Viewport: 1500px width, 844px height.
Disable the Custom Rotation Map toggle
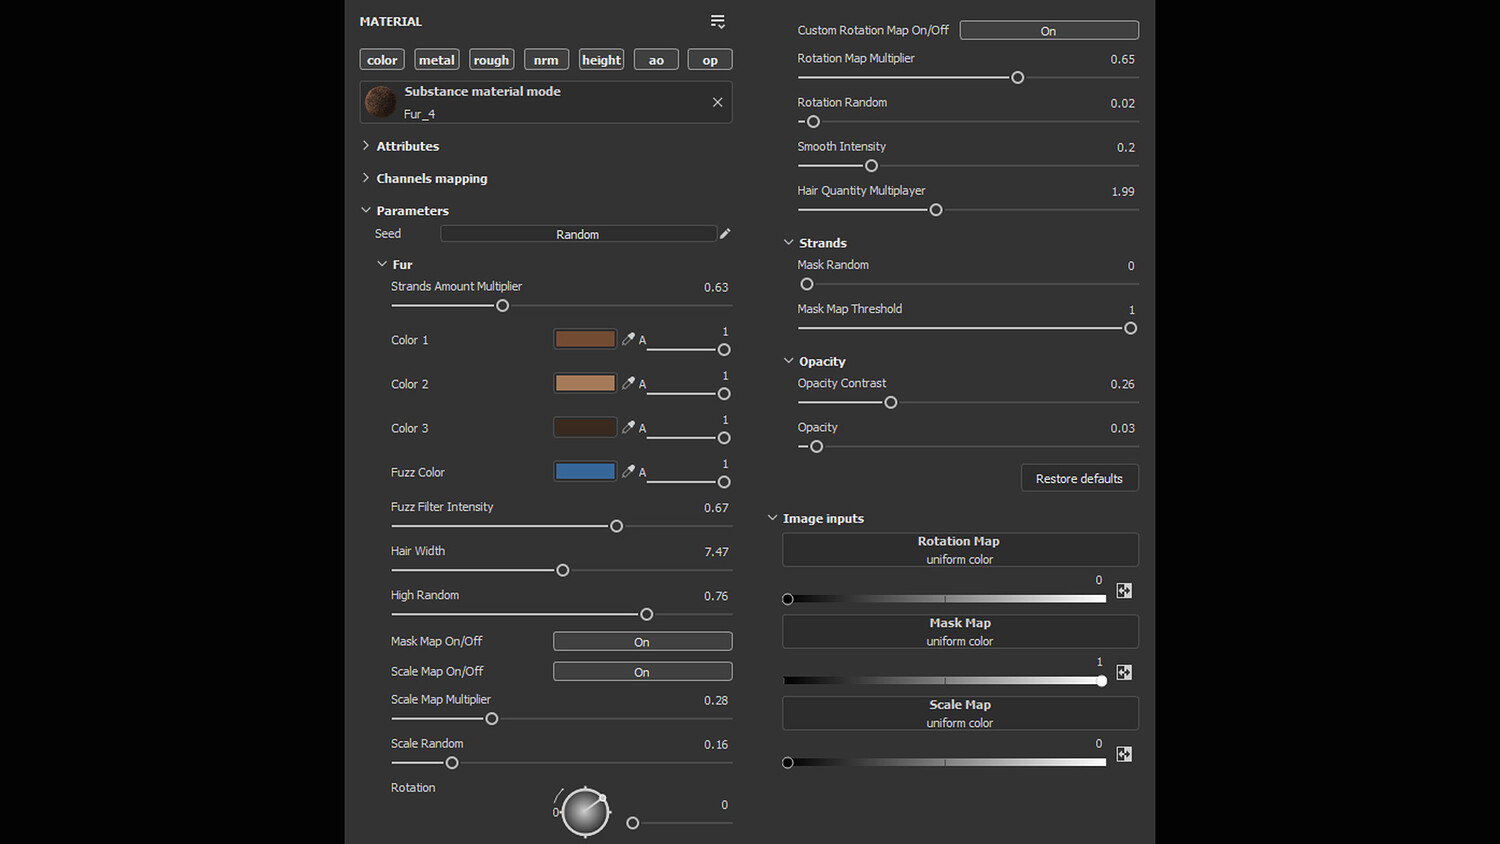point(1048,31)
